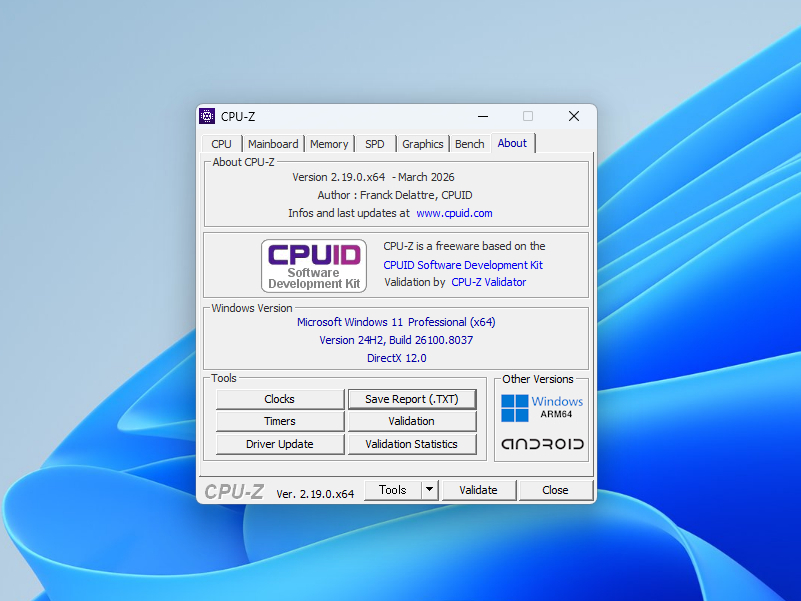Image resolution: width=801 pixels, height=601 pixels.
Task: Switch to the CPU tab
Action: click(220, 143)
